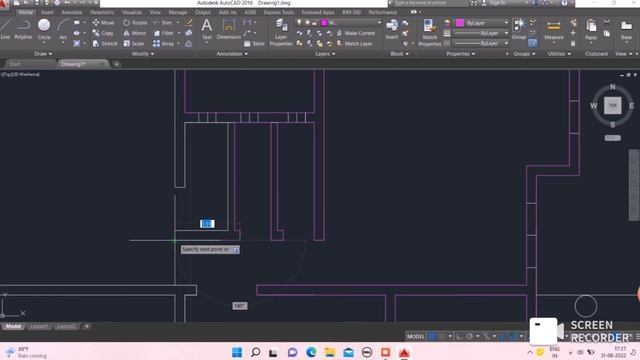640x360 pixels.
Task: Expand the Draw panel
Action: pos(43,53)
